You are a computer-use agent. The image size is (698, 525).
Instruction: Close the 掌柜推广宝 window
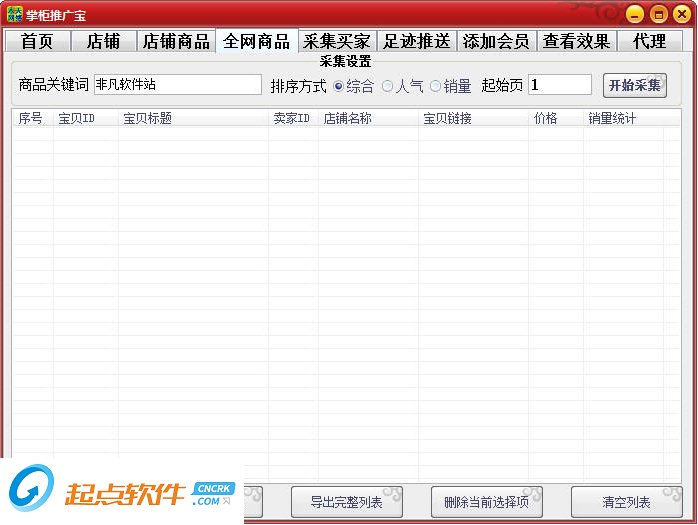[x=682, y=15]
